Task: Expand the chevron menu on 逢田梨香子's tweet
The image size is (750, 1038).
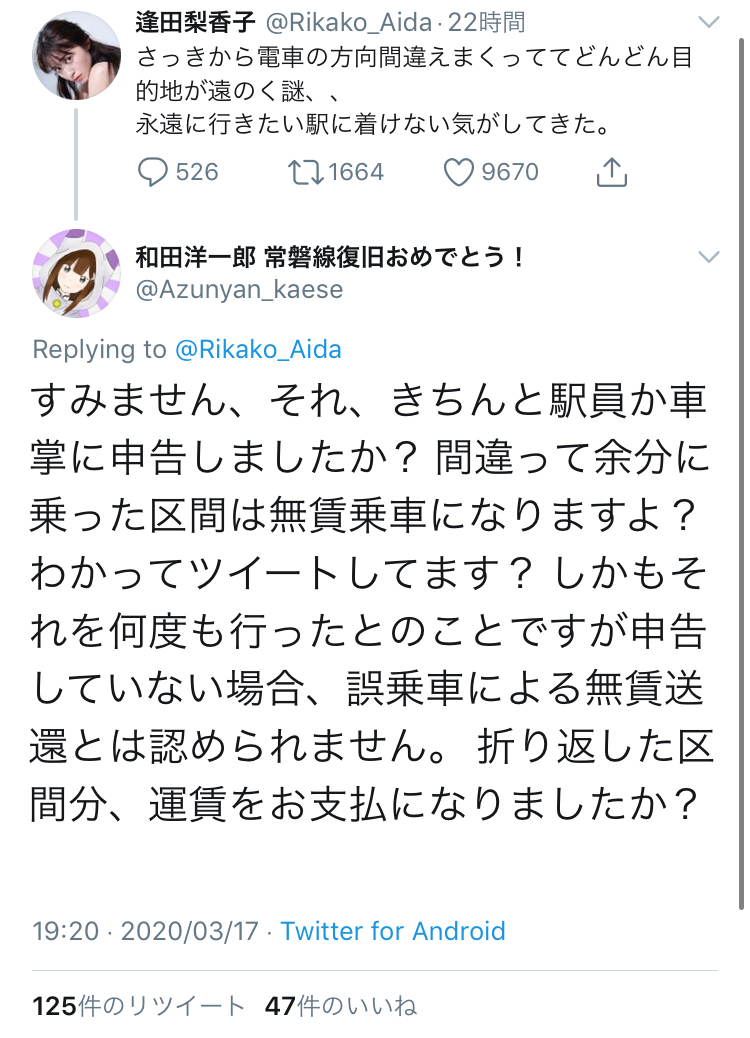Action: pyautogui.click(x=708, y=23)
